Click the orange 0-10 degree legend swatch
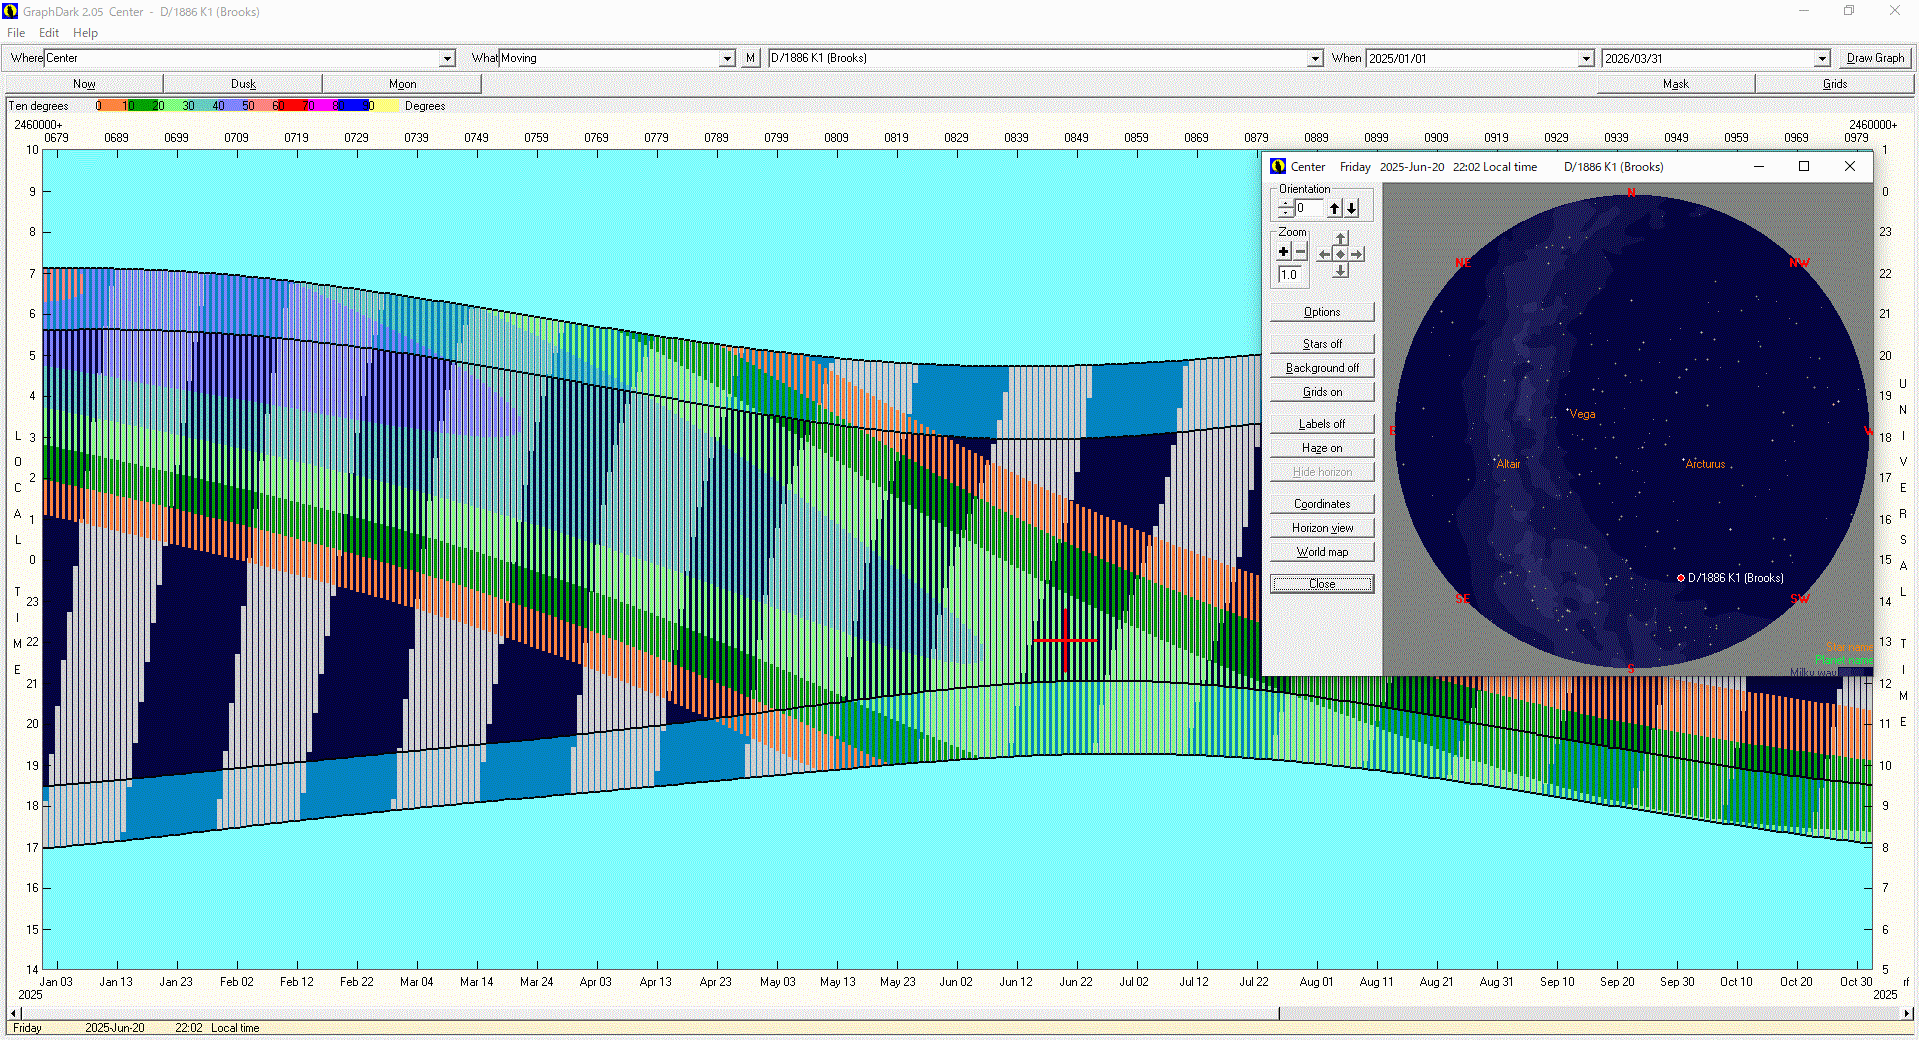Viewport: 1919px width, 1040px height. [x=113, y=106]
